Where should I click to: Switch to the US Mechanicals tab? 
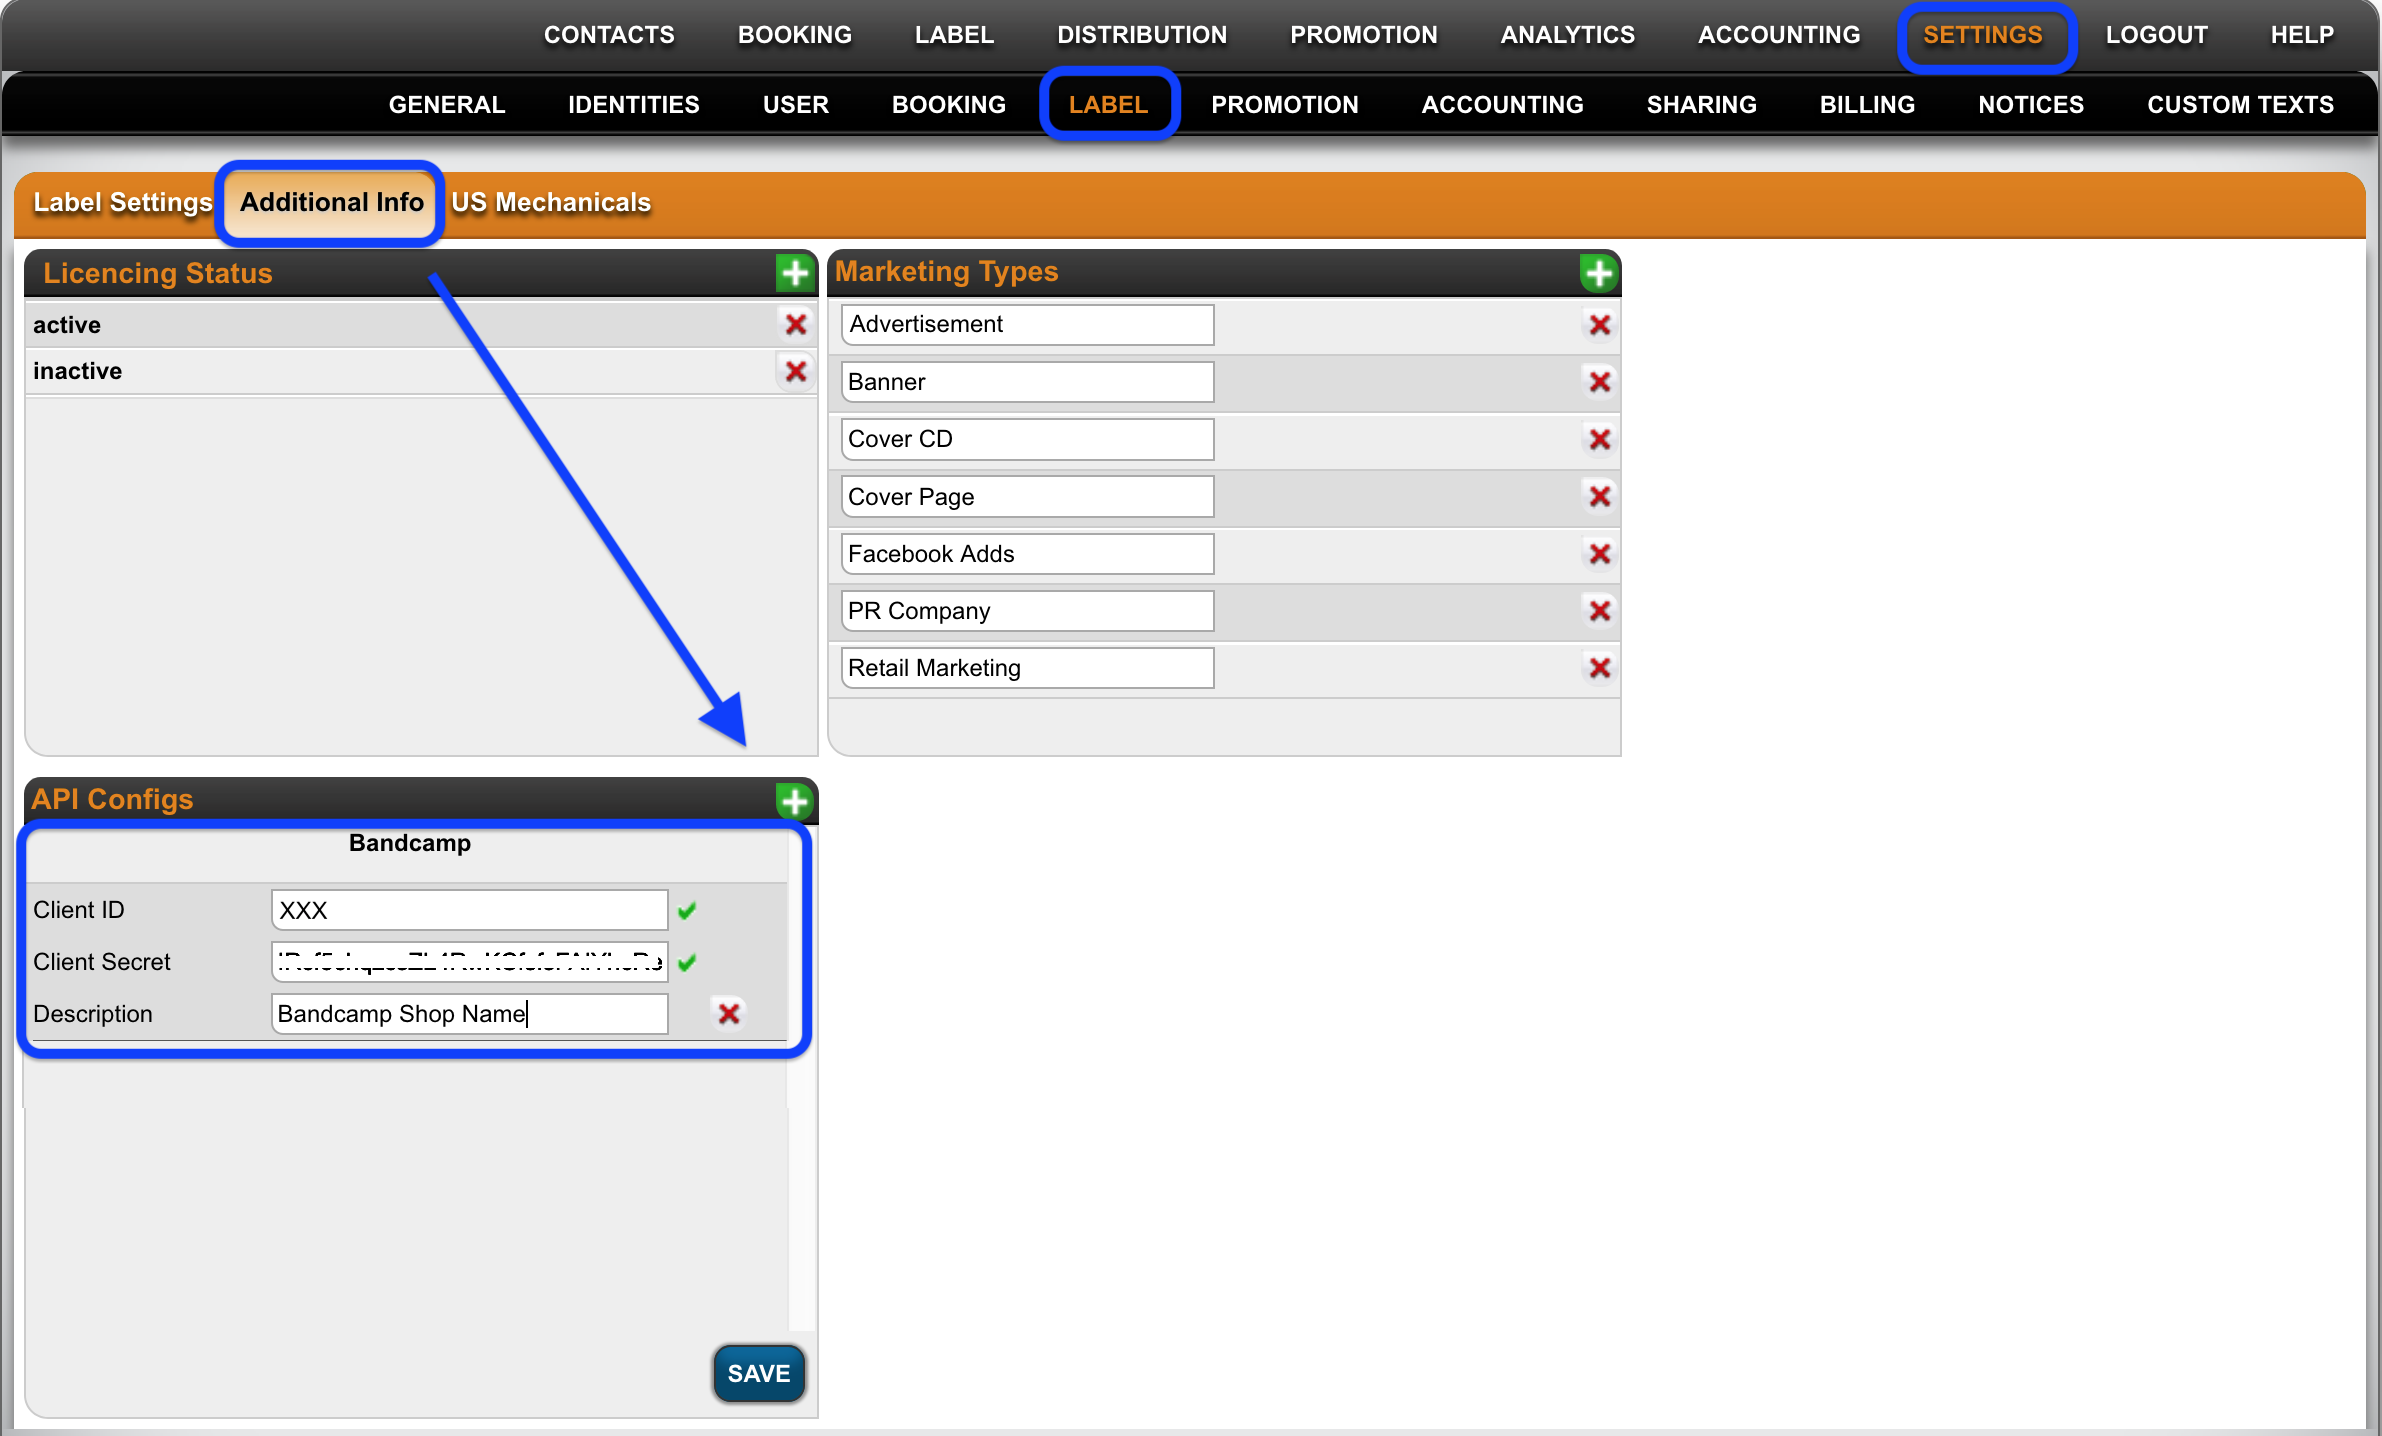(x=551, y=203)
